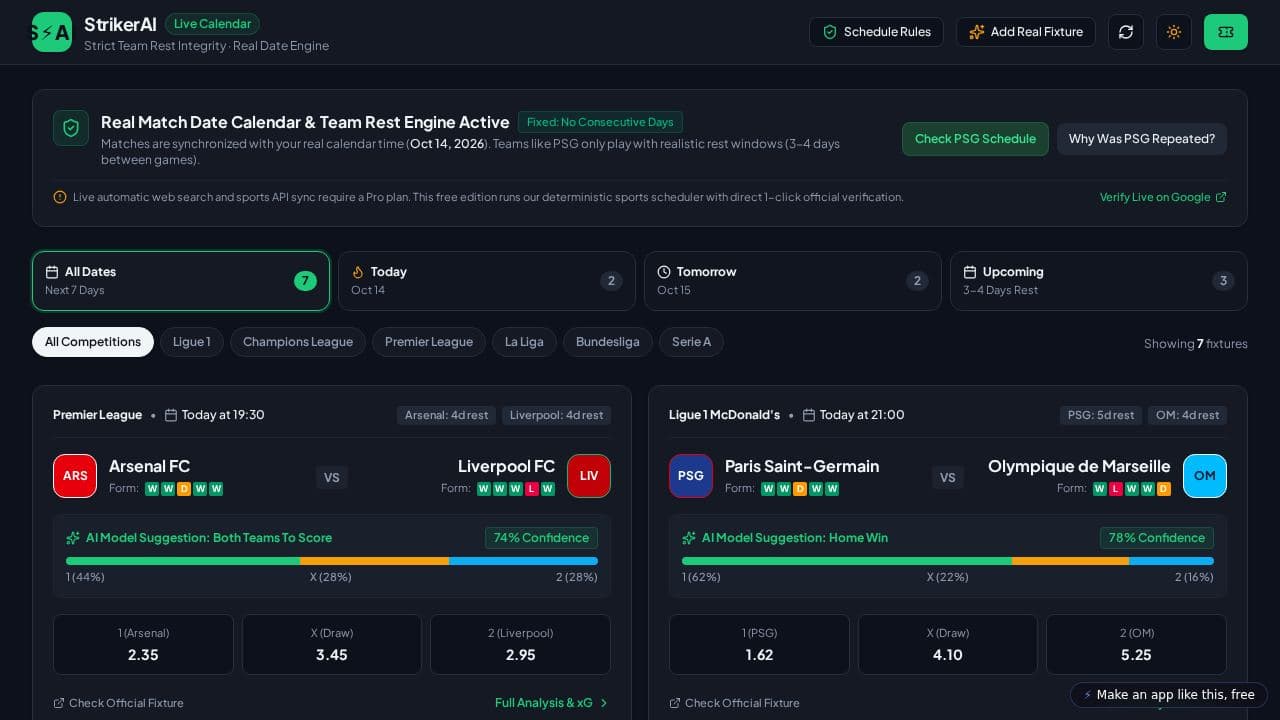
Task: Select odds 1 (Arsenal) 2.35
Action: [x=143, y=645]
